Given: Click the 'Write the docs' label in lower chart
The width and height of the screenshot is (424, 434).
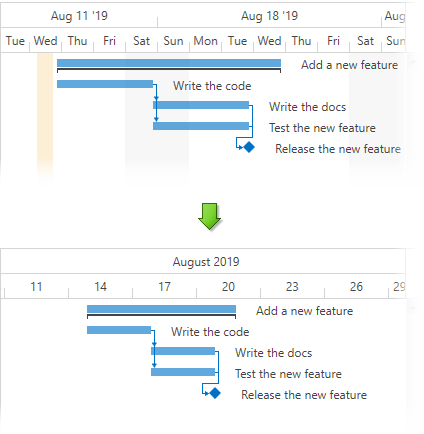Looking at the screenshot, I should [x=273, y=353].
